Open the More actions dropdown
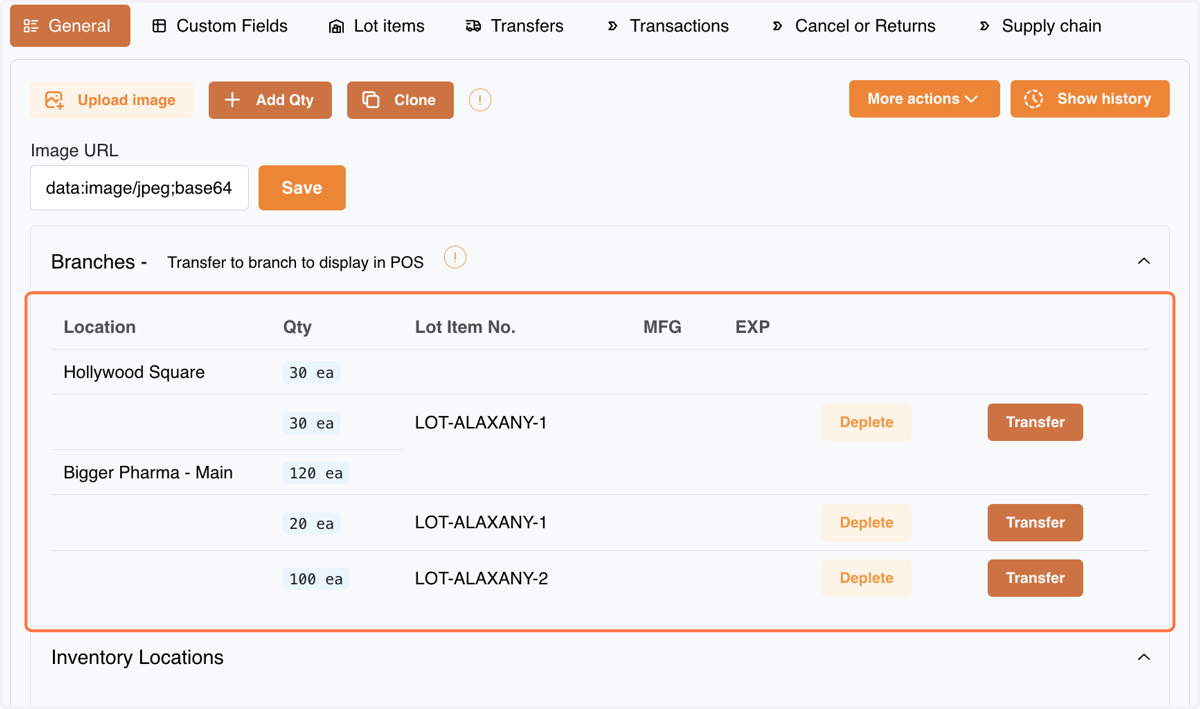The width and height of the screenshot is (1200, 709). (924, 99)
